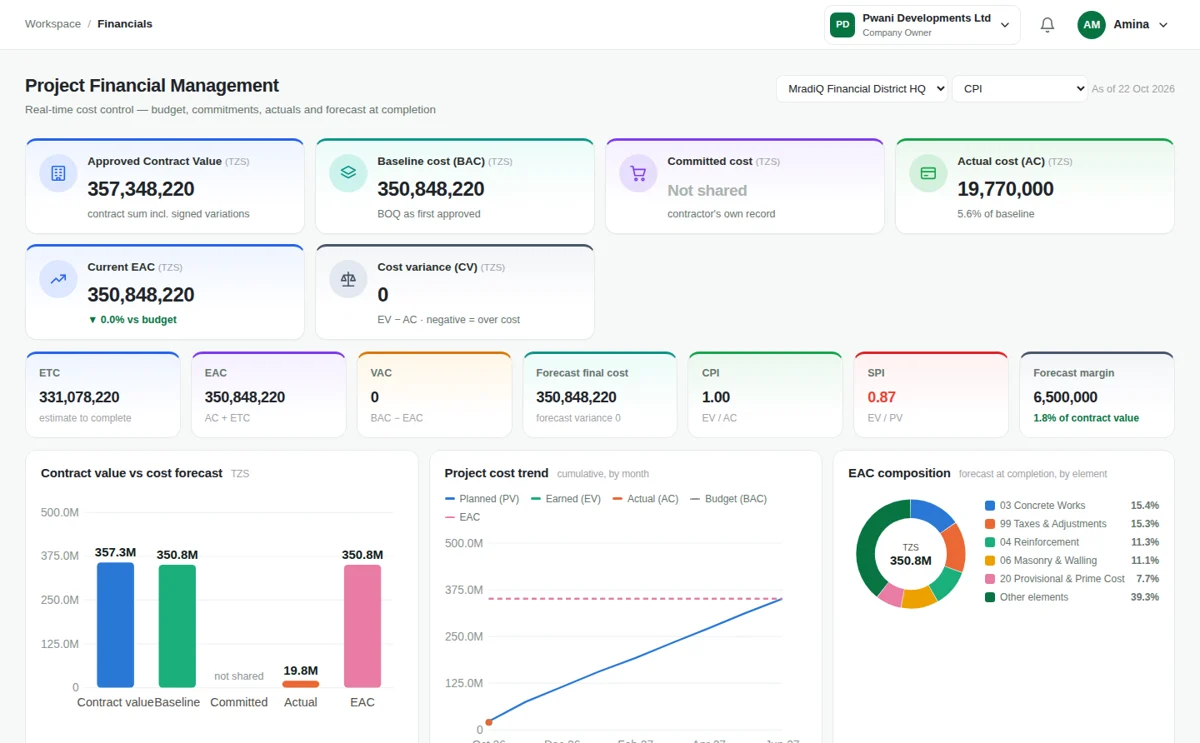
Task: Select the VAC metric card
Action: (434, 395)
